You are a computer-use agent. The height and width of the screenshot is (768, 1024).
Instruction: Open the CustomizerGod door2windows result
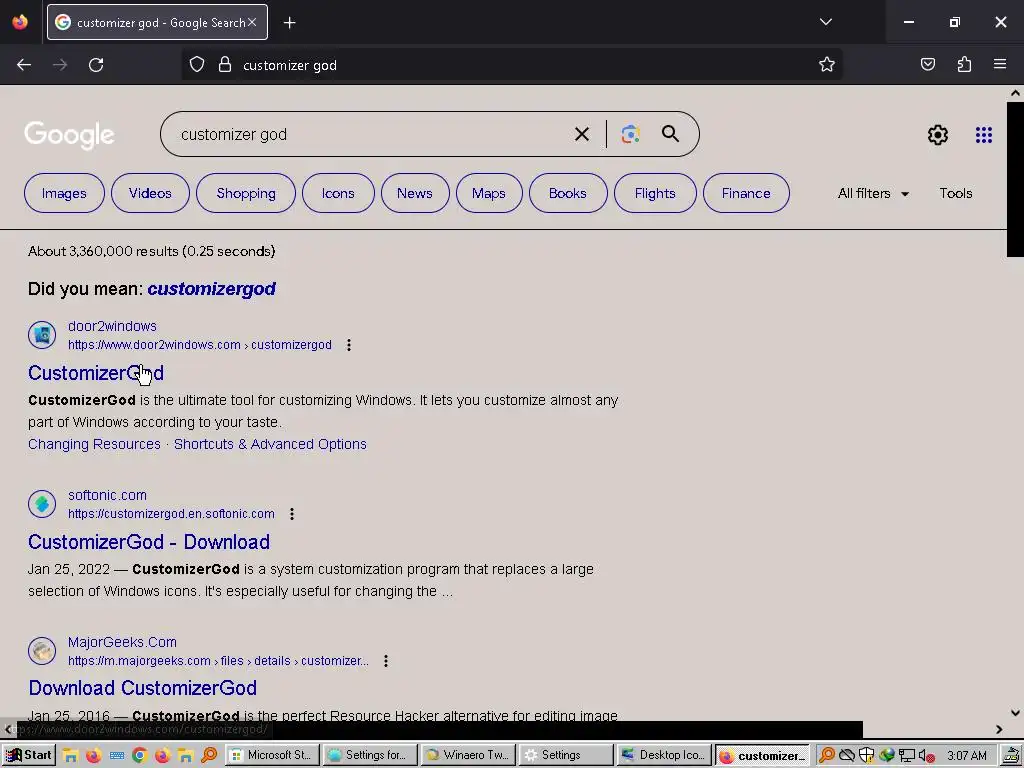96,373
